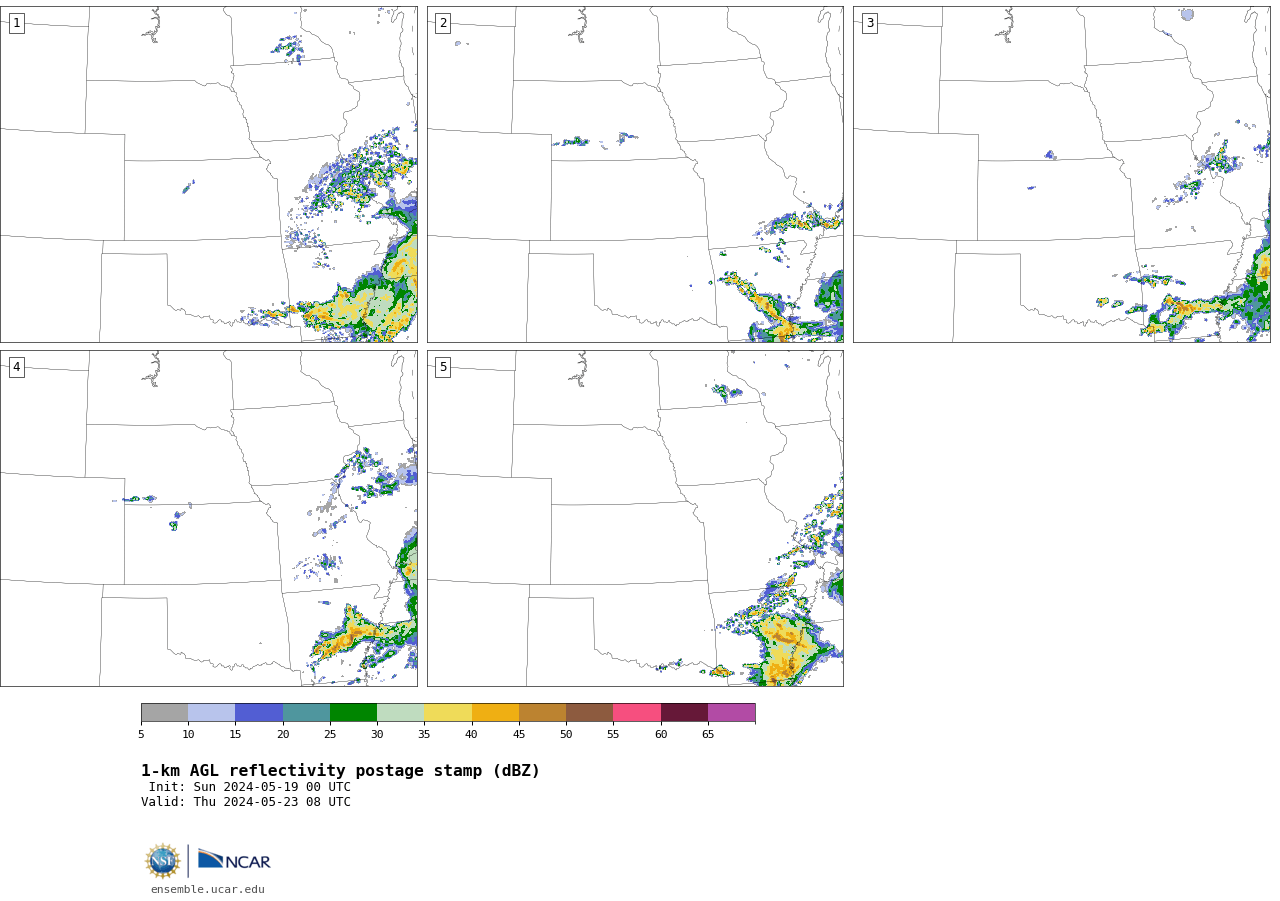Click the pink 55-60 dBZ swatch
Screen dimensions: 1280x901
[x=637, y=713]
